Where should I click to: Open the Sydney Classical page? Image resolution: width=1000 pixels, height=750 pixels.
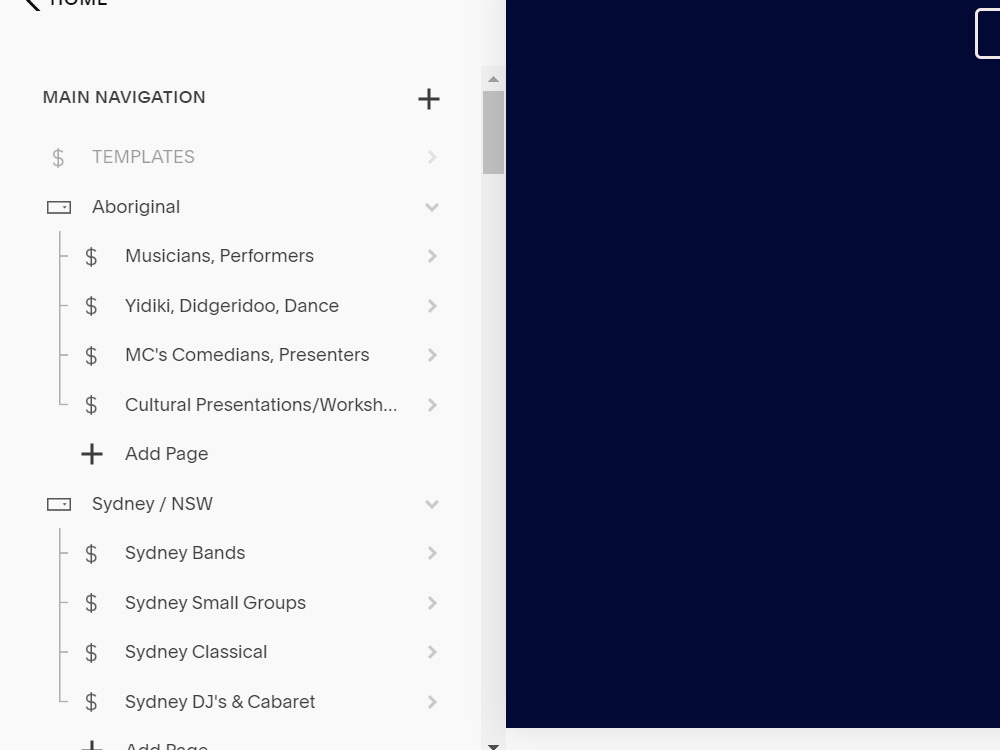pos(196,652)
